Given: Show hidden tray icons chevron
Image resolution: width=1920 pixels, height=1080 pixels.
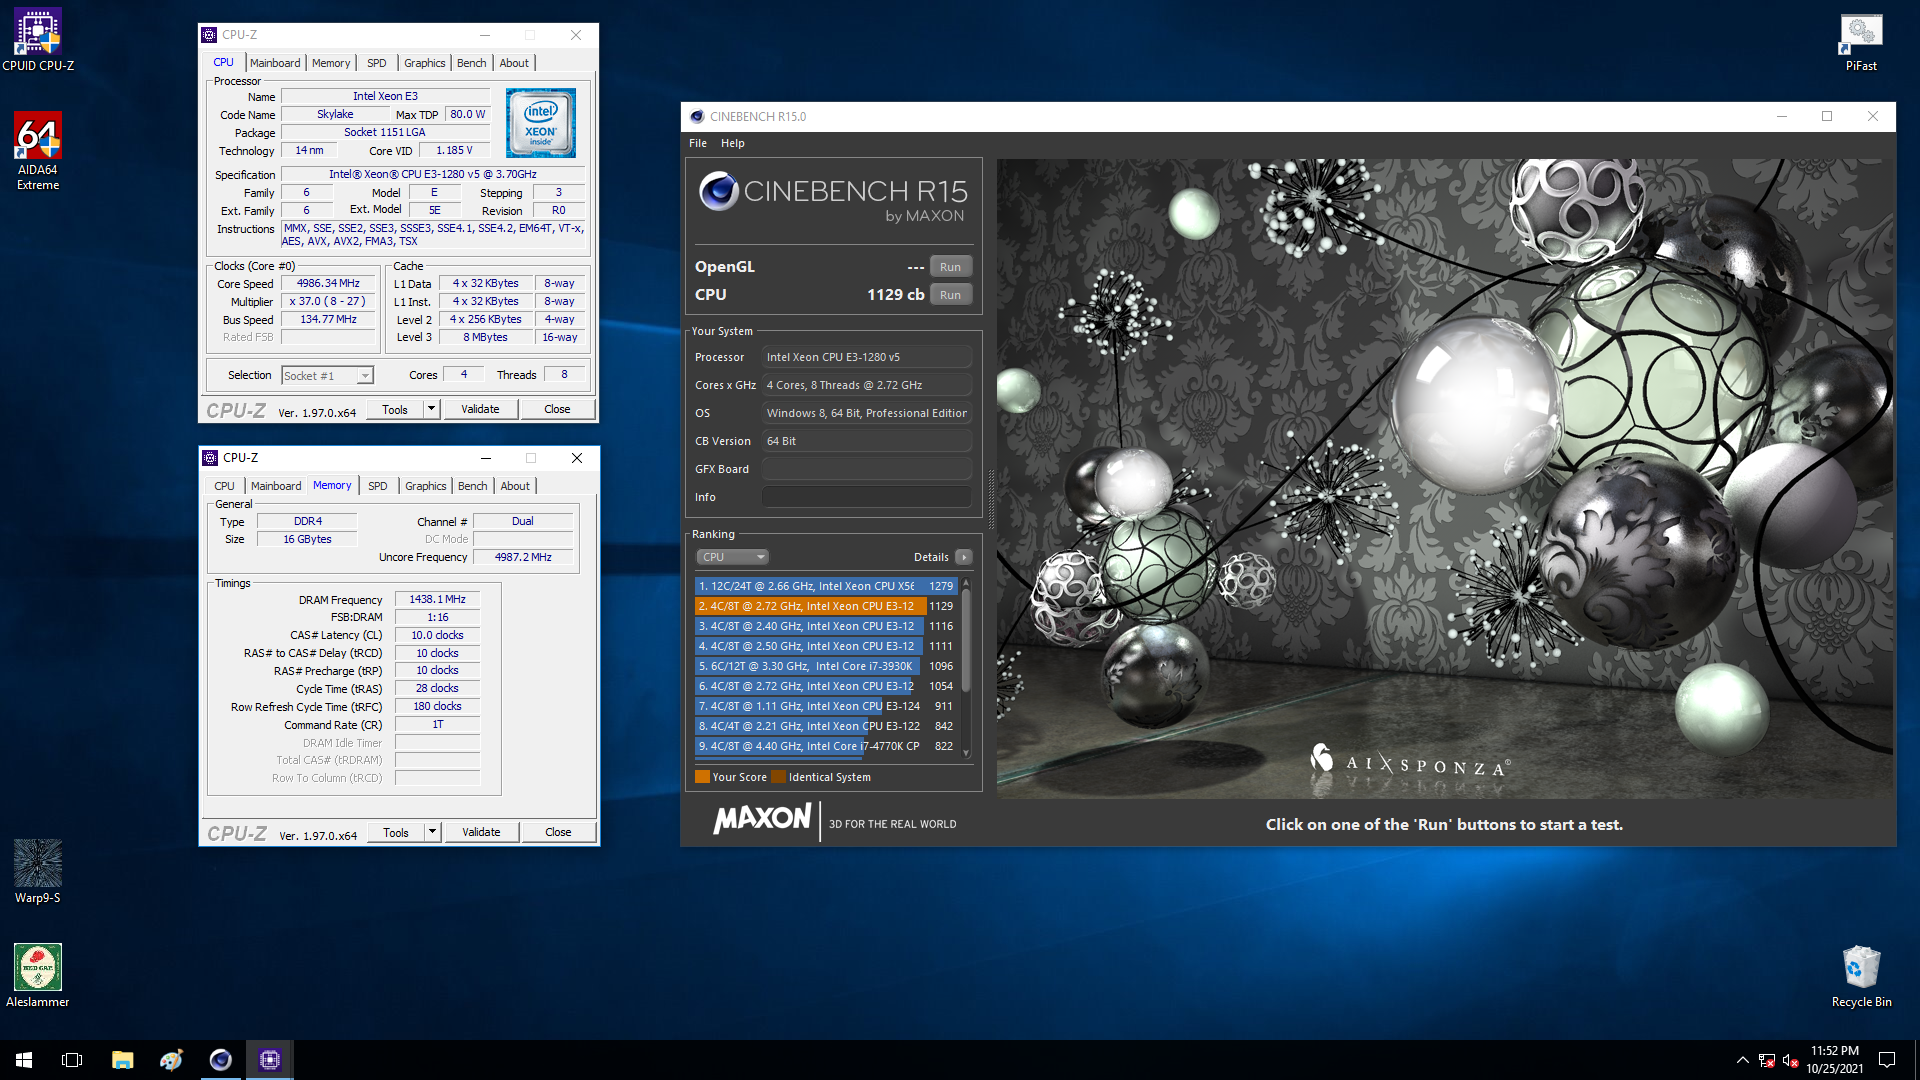Looking at the screenshot, I should click(x=1742, y=1060).
